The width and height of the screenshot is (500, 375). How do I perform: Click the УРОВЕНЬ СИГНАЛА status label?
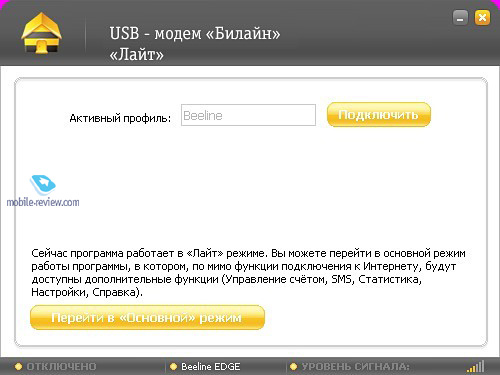point(355,367)
